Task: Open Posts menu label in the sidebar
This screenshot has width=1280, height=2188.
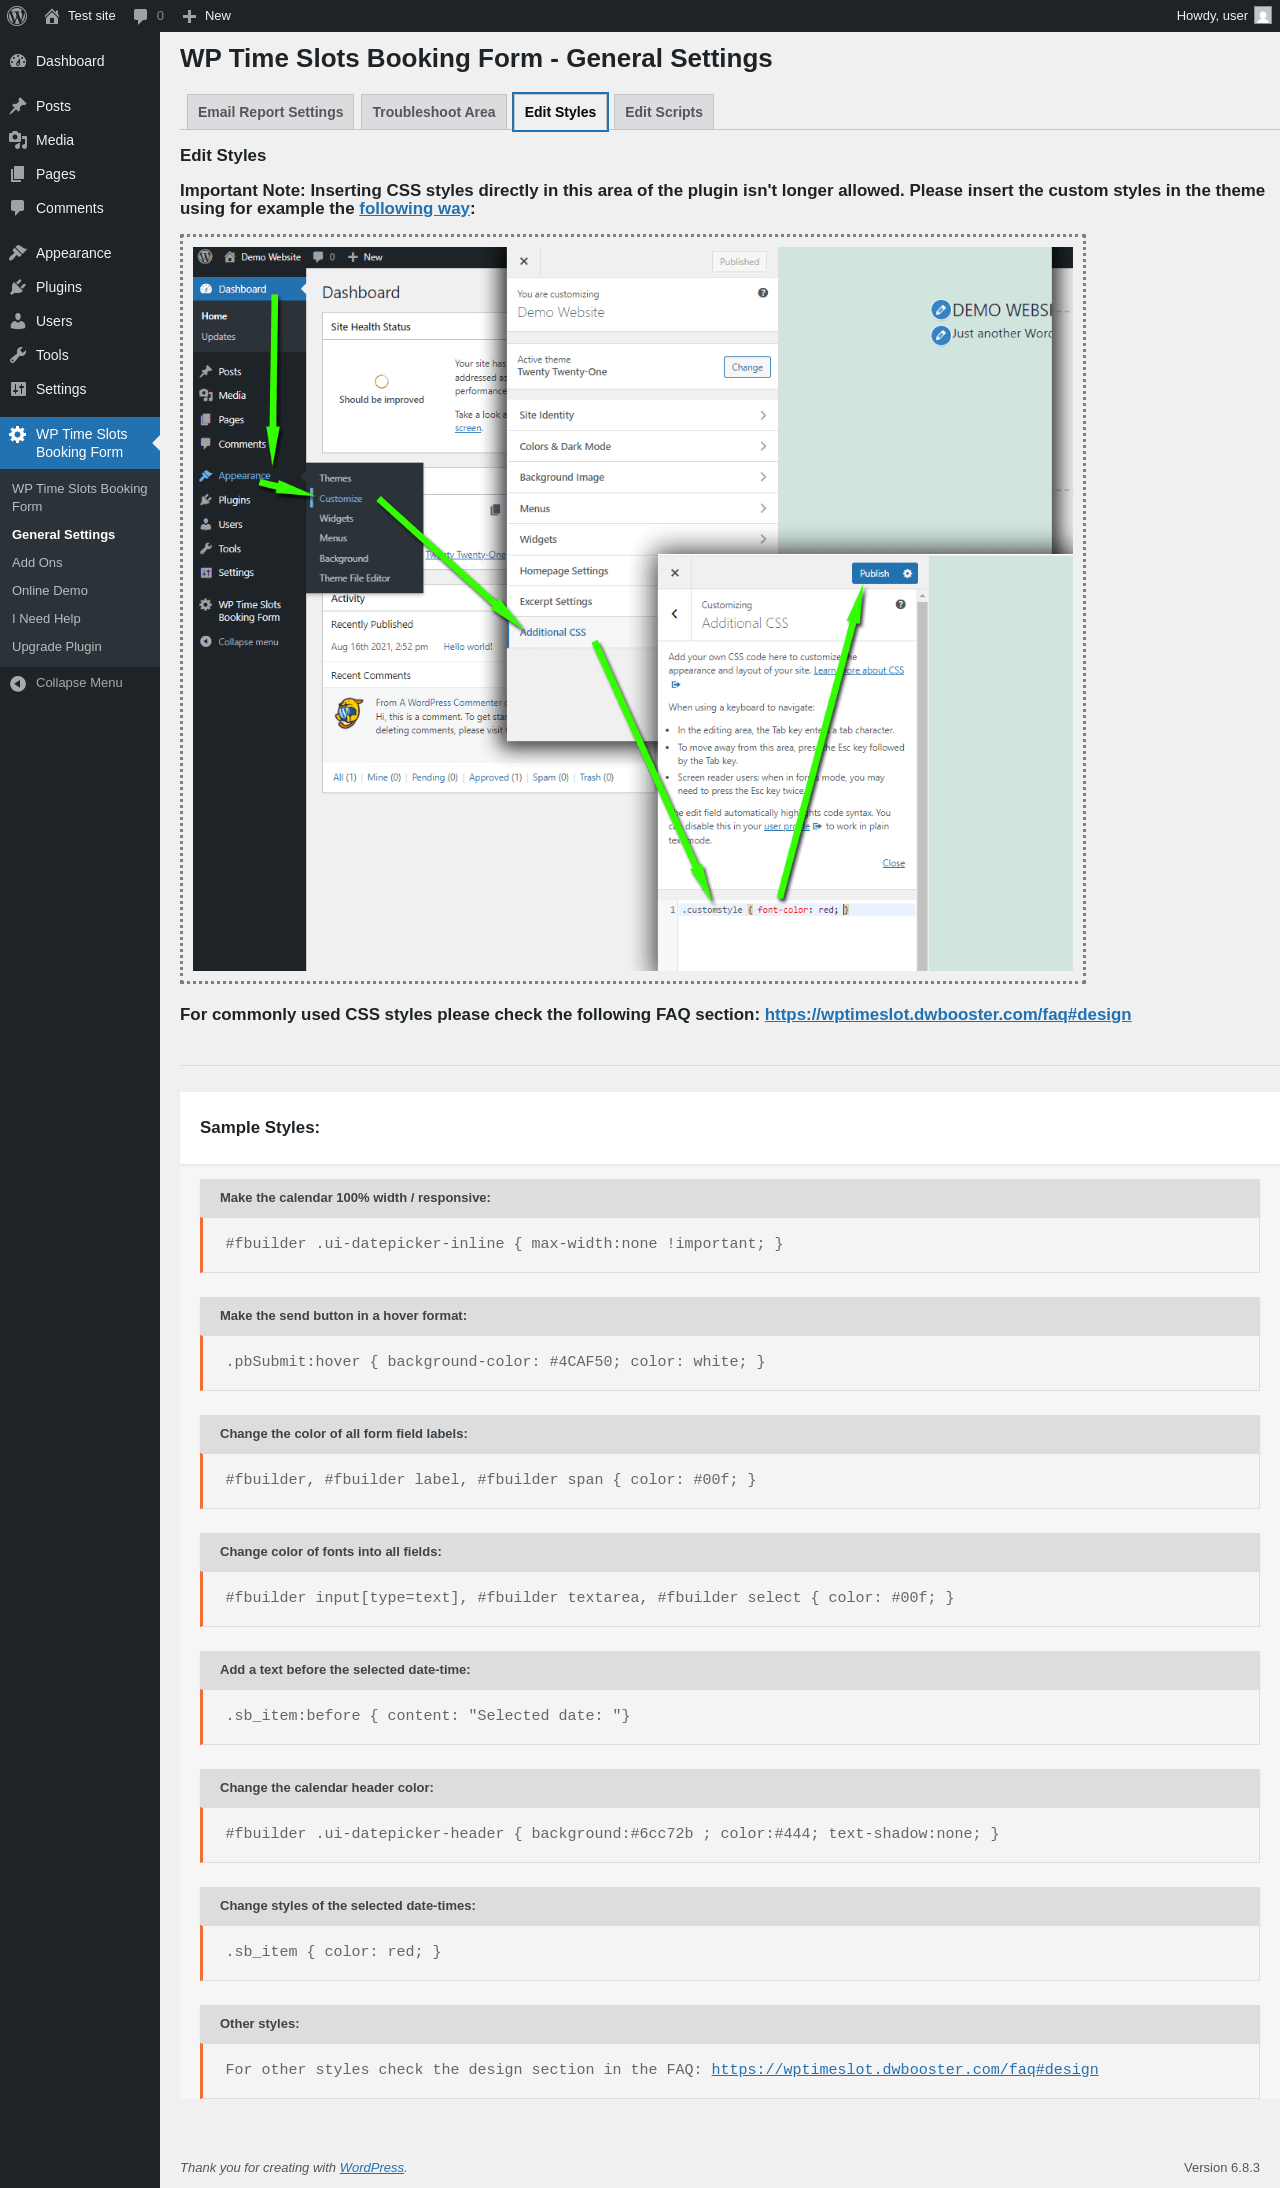Action: (53, 106)
